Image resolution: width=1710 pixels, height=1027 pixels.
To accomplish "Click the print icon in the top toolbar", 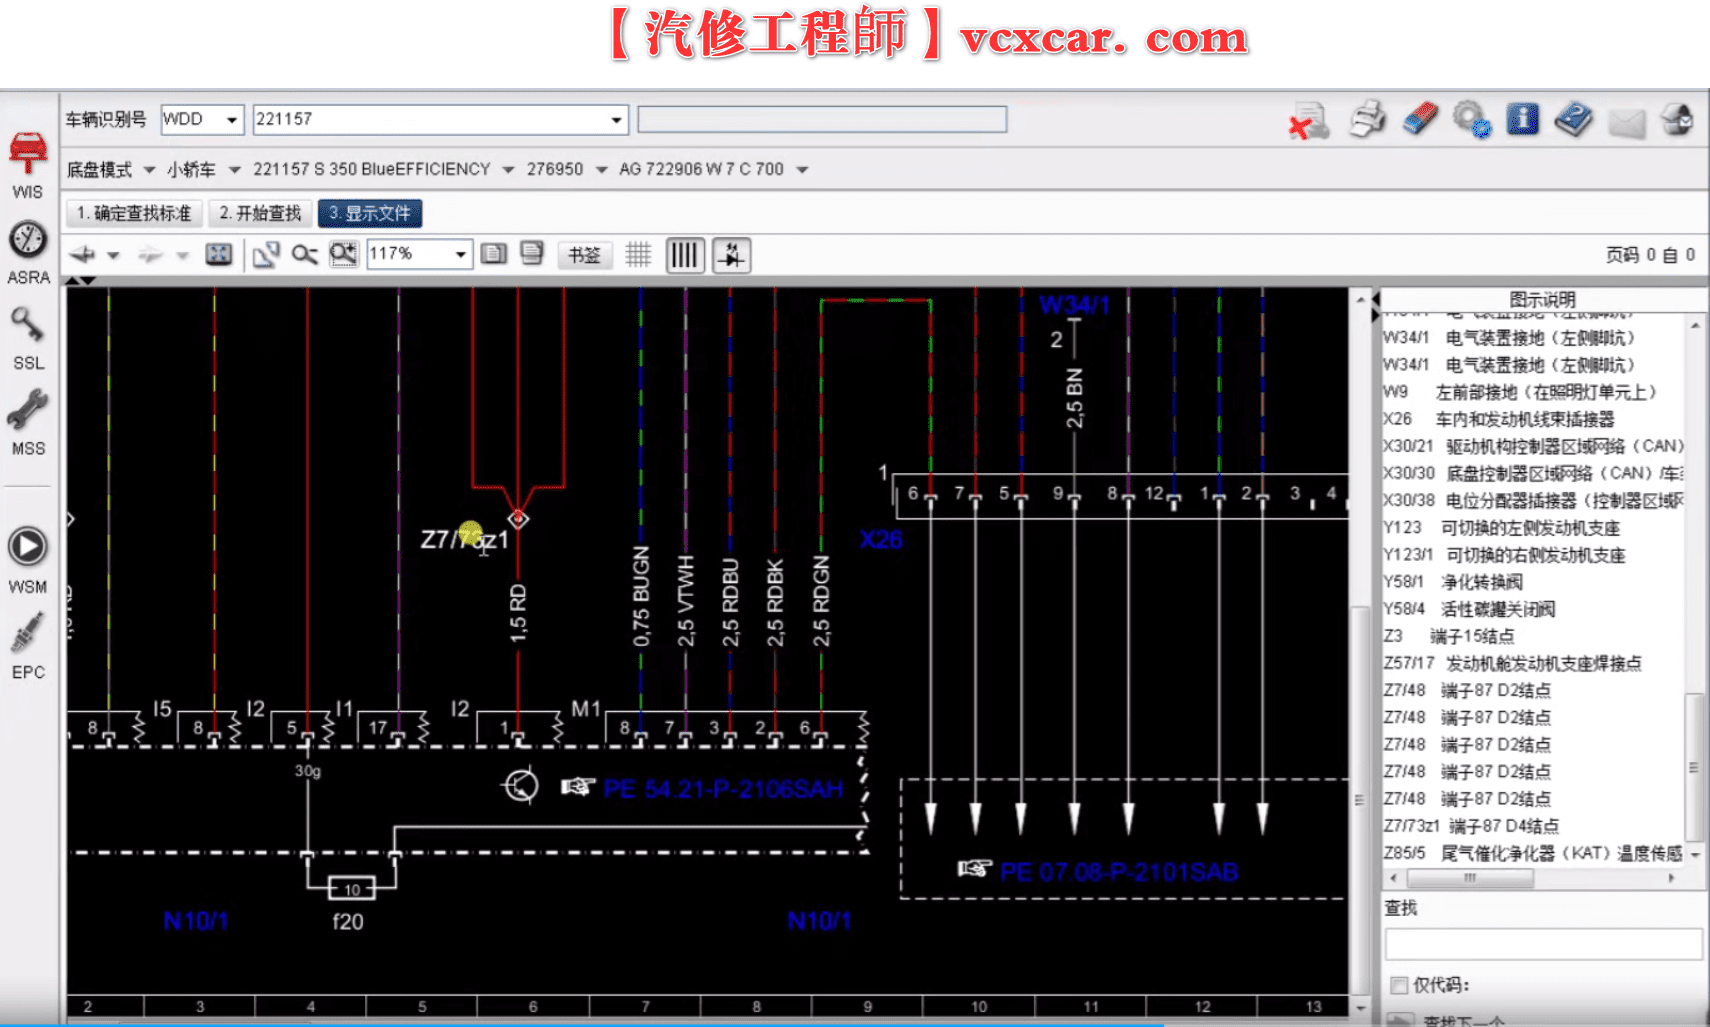I will [x=1367, y=120].
